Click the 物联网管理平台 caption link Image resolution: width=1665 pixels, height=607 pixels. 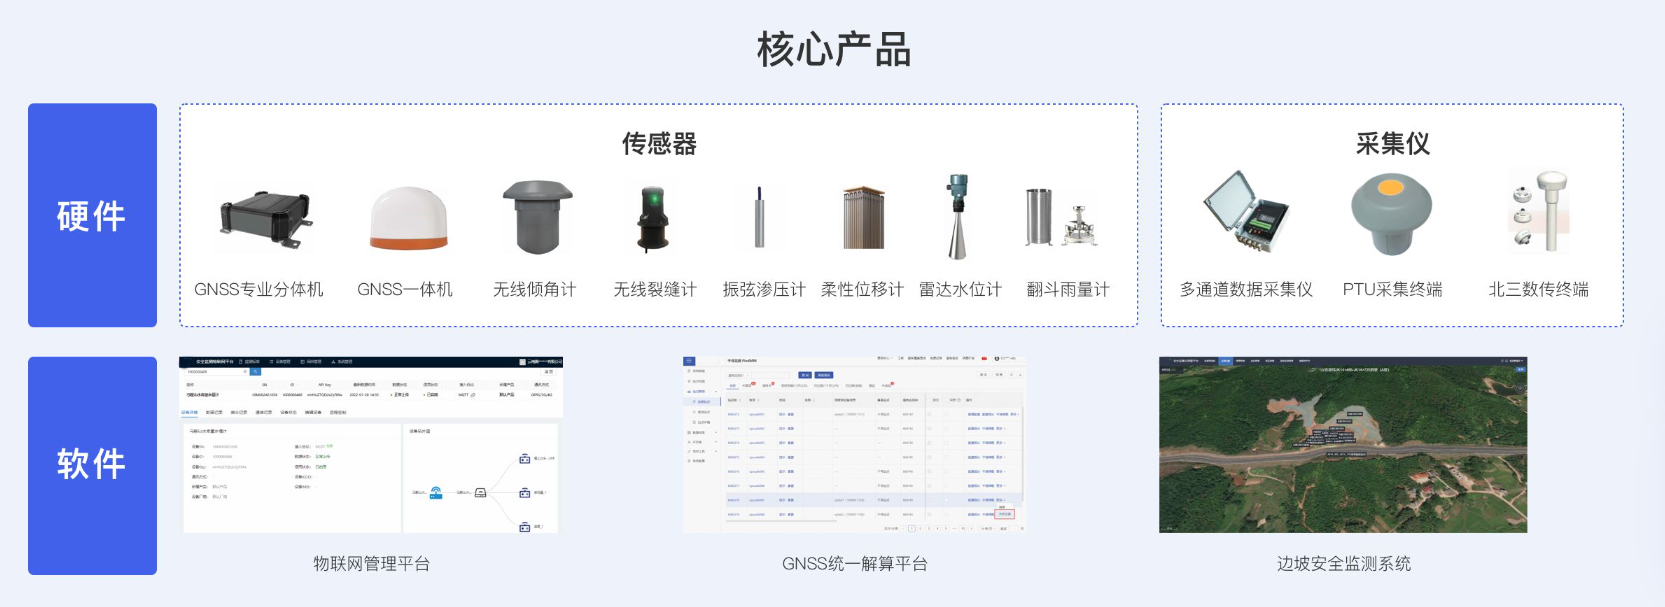point(371,564)
